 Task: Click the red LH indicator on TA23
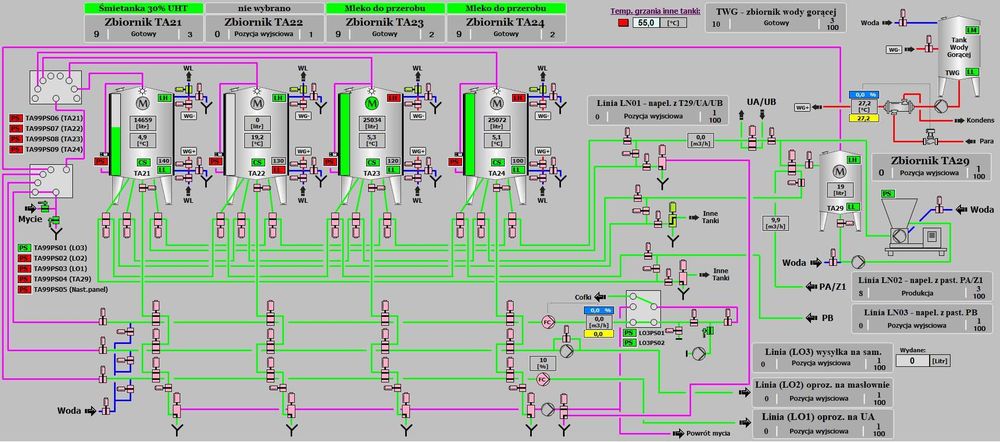tap(393, 98)
